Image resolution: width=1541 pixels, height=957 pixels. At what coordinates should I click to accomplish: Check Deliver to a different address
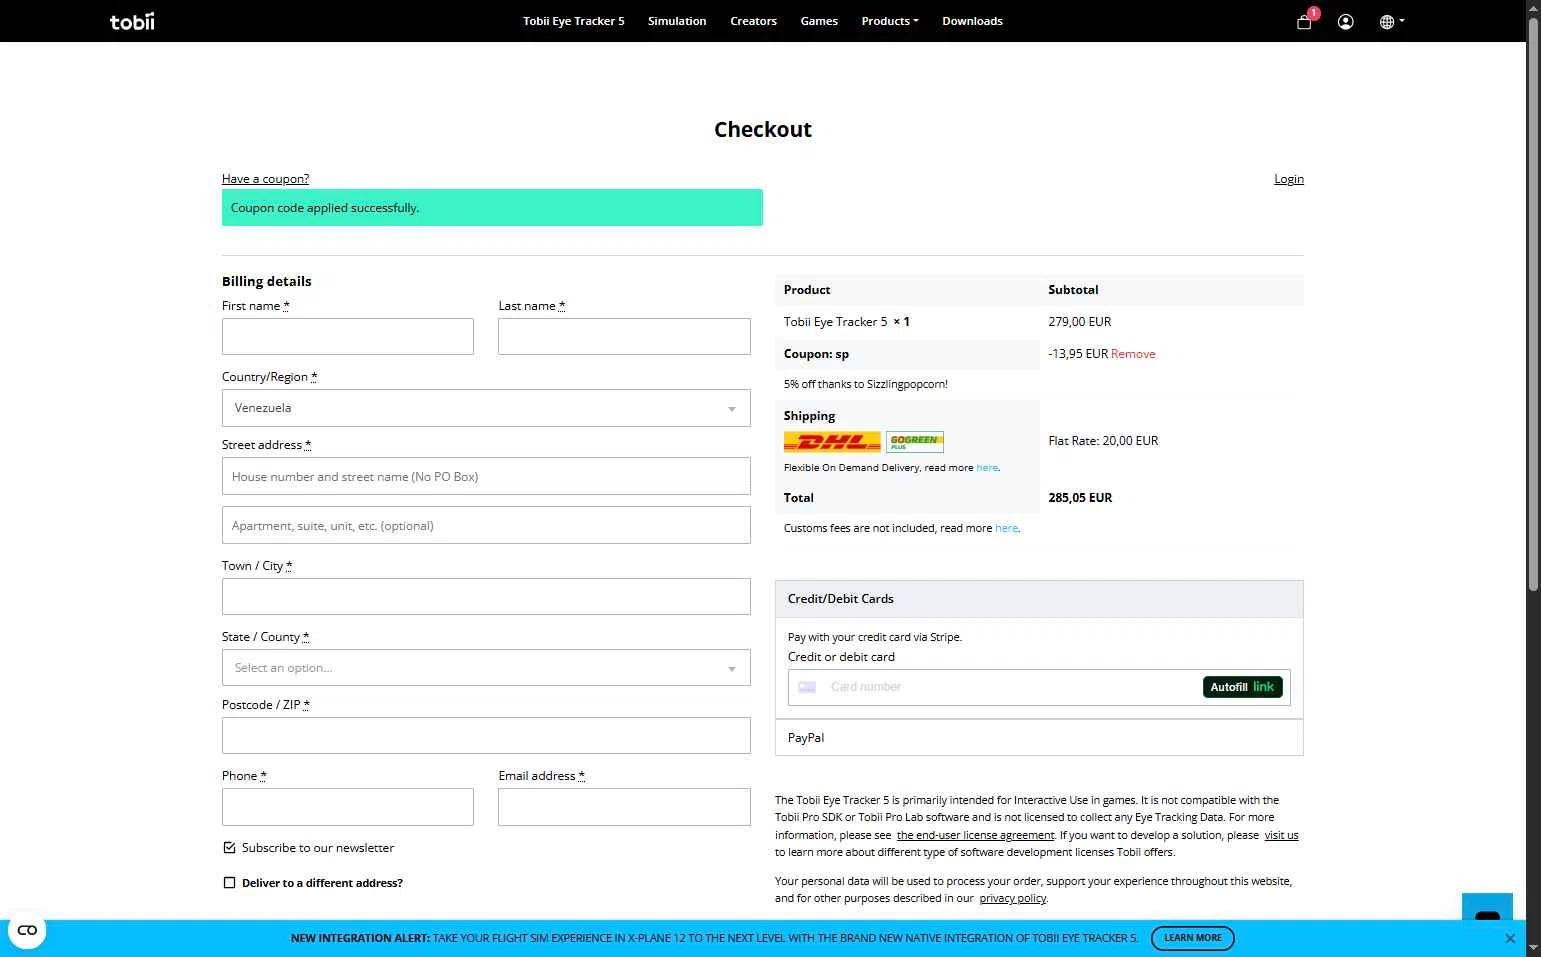click(x=229, y=883)
